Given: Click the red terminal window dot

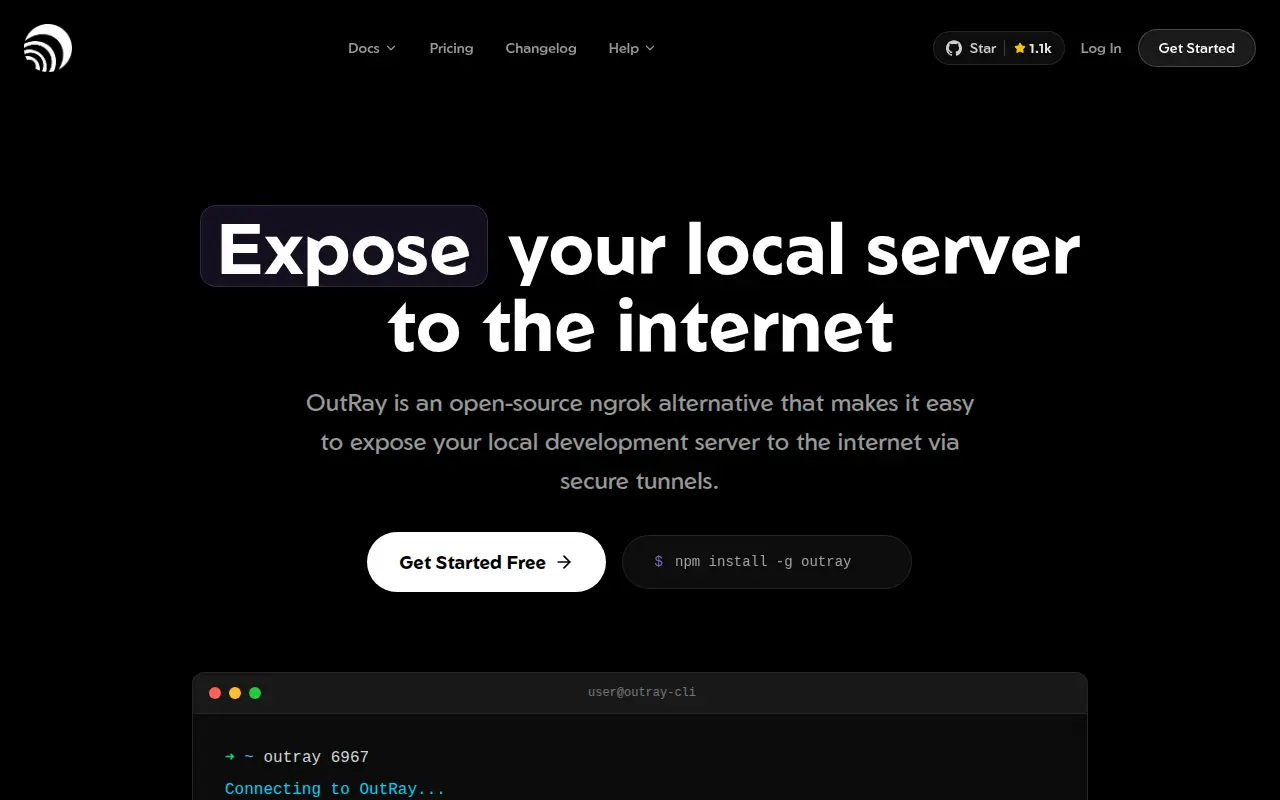Looking at the screenshot, I should pyautogui.click(x=215, y=693).
